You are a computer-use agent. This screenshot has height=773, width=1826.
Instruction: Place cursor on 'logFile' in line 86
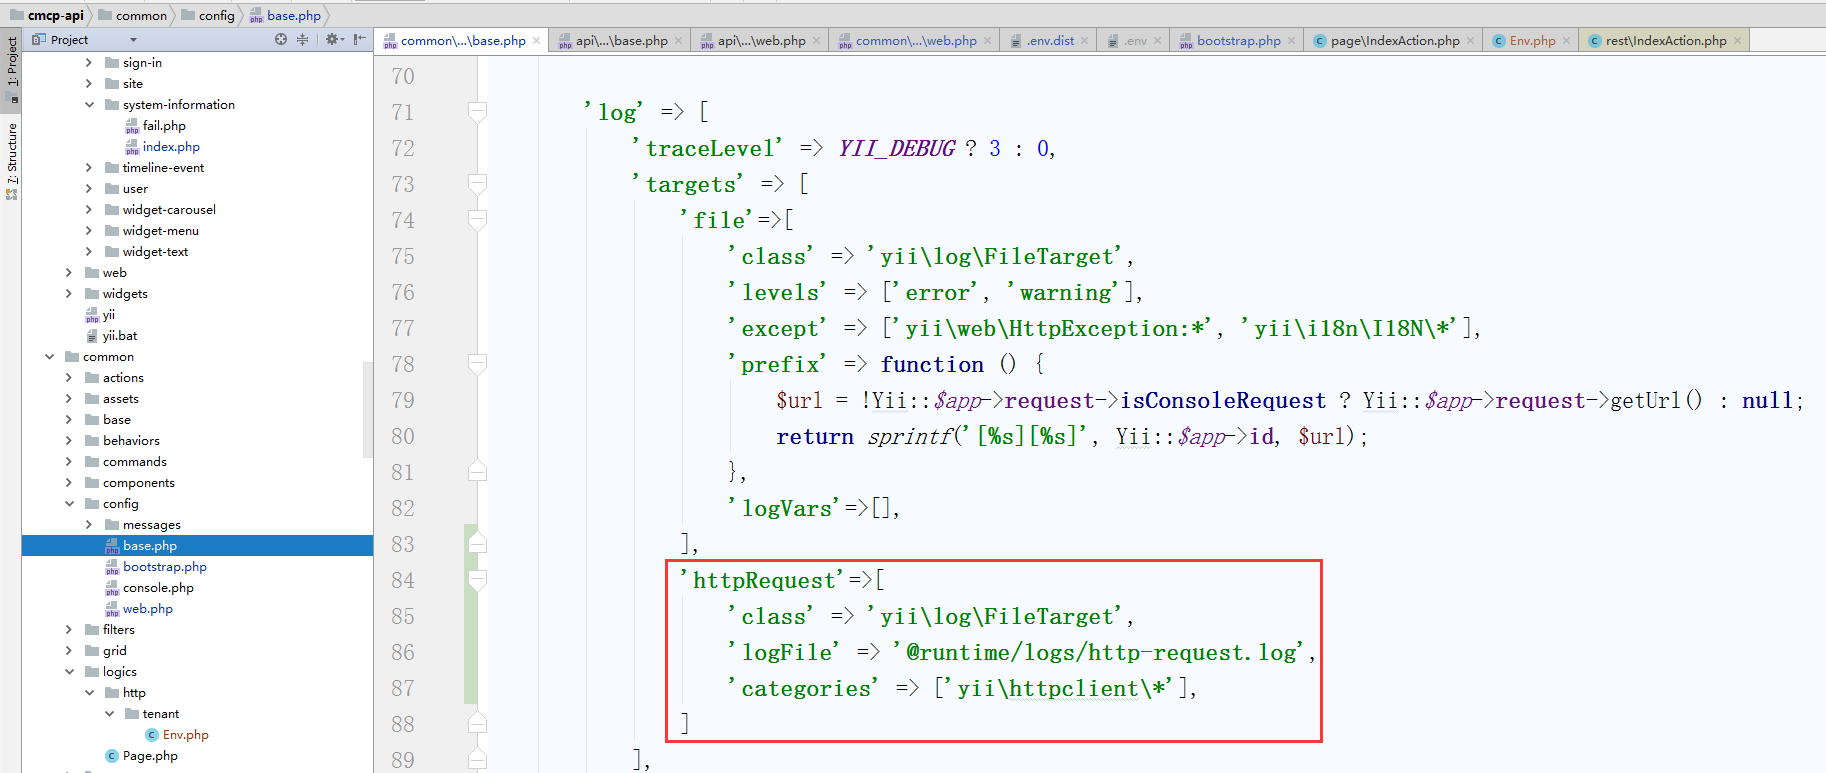(785, 652)
